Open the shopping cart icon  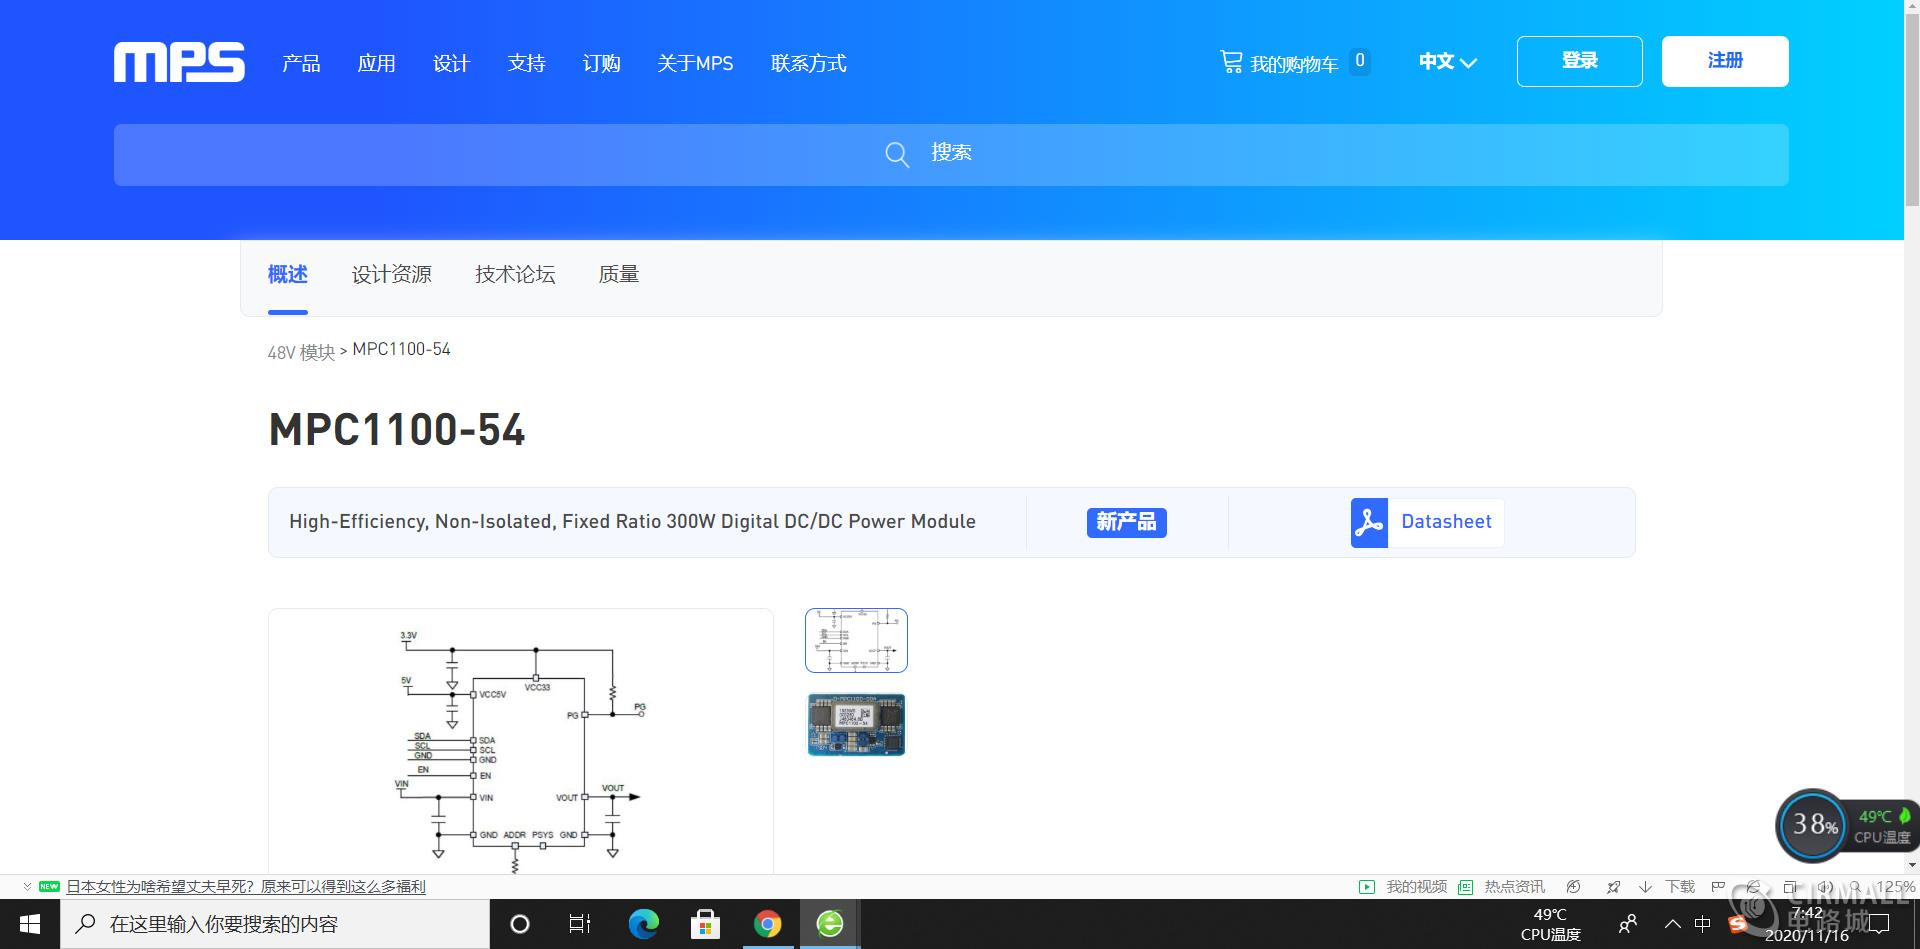[1231, 62]
